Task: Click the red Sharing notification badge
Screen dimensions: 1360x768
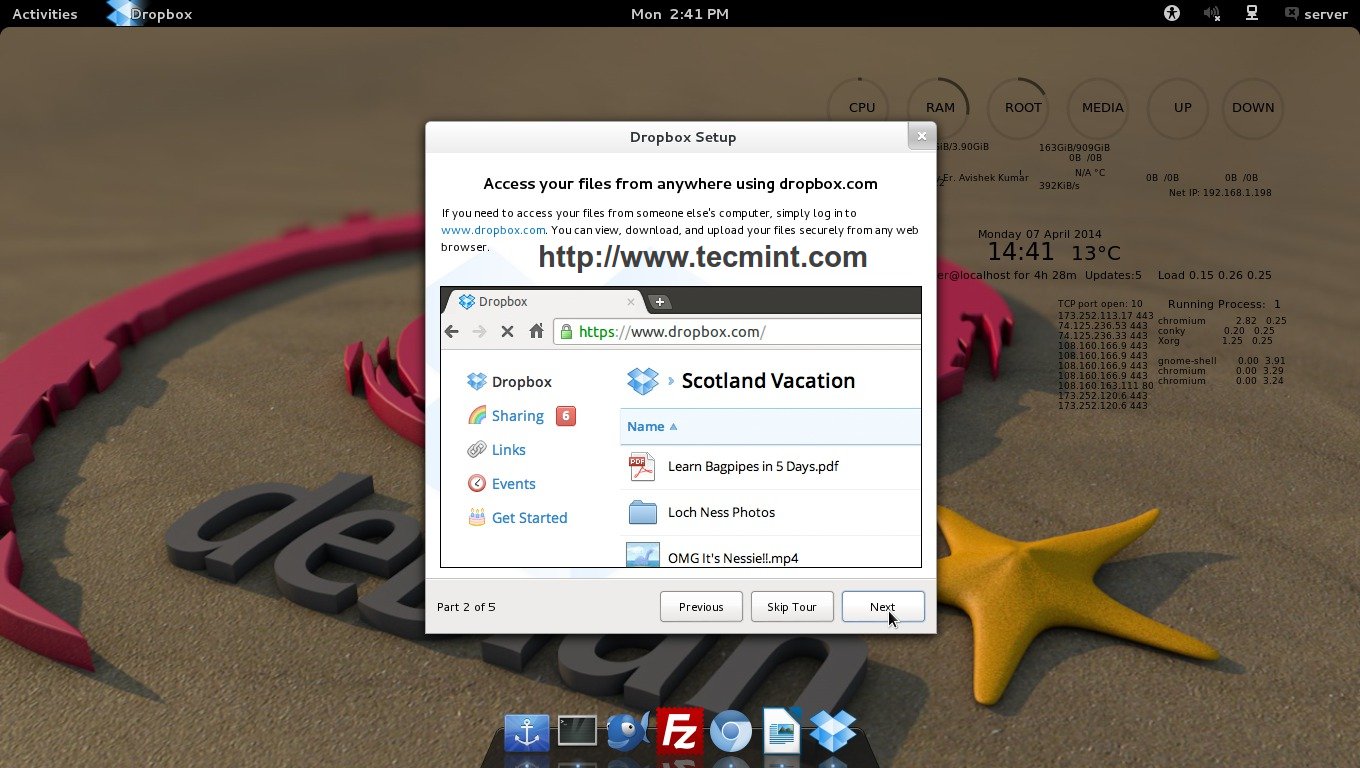Action: [x=565, y=415]
